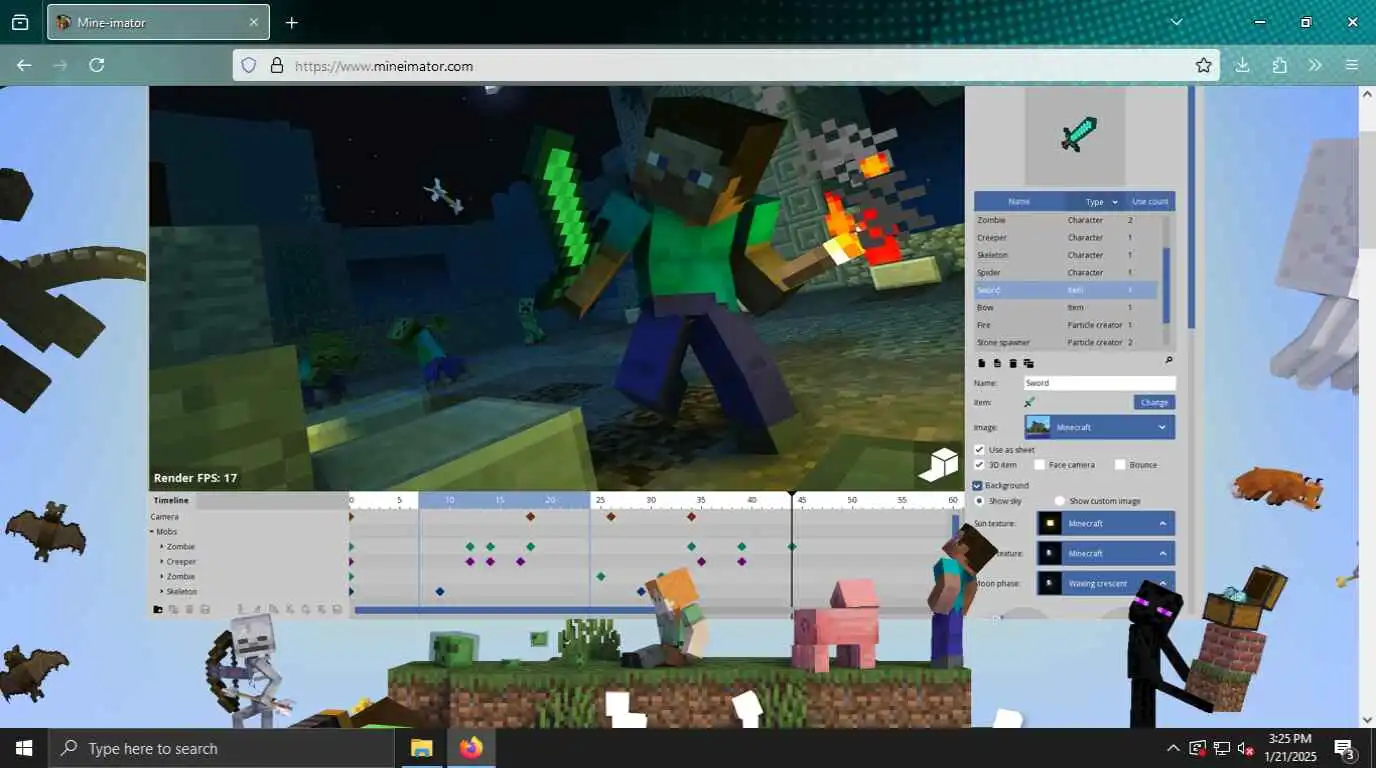The width and height of the screenshot is (1376, 768).
Task: Open the Moon phase Waxing crescent dropdown
Action: coord(1106,583)
